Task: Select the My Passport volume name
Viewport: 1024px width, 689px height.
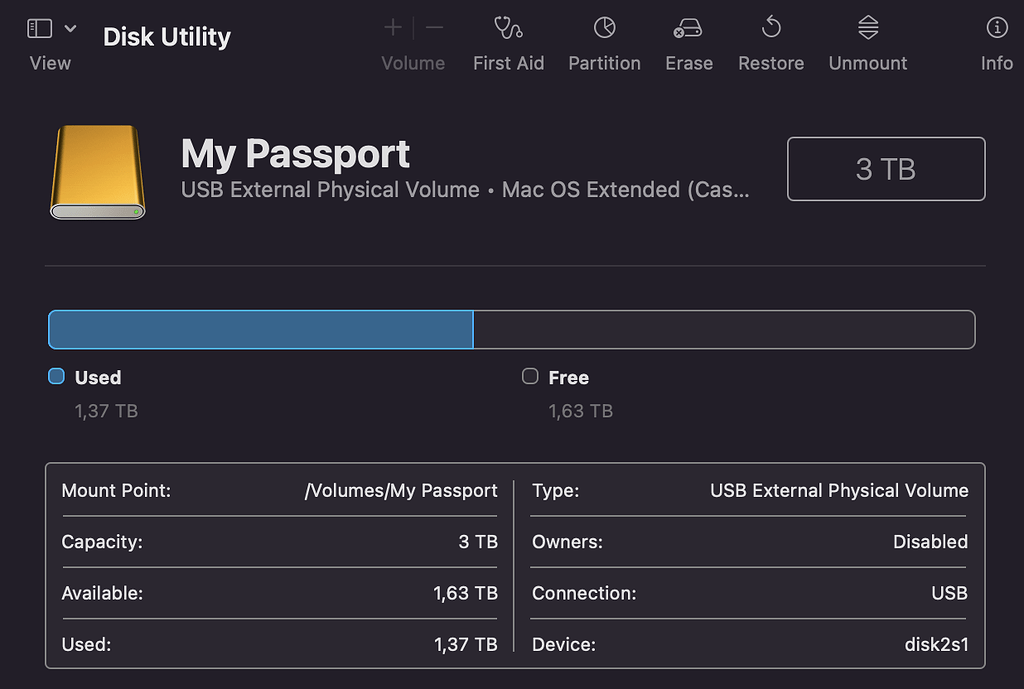Action: pyautogui.click(x=294, y=153)
